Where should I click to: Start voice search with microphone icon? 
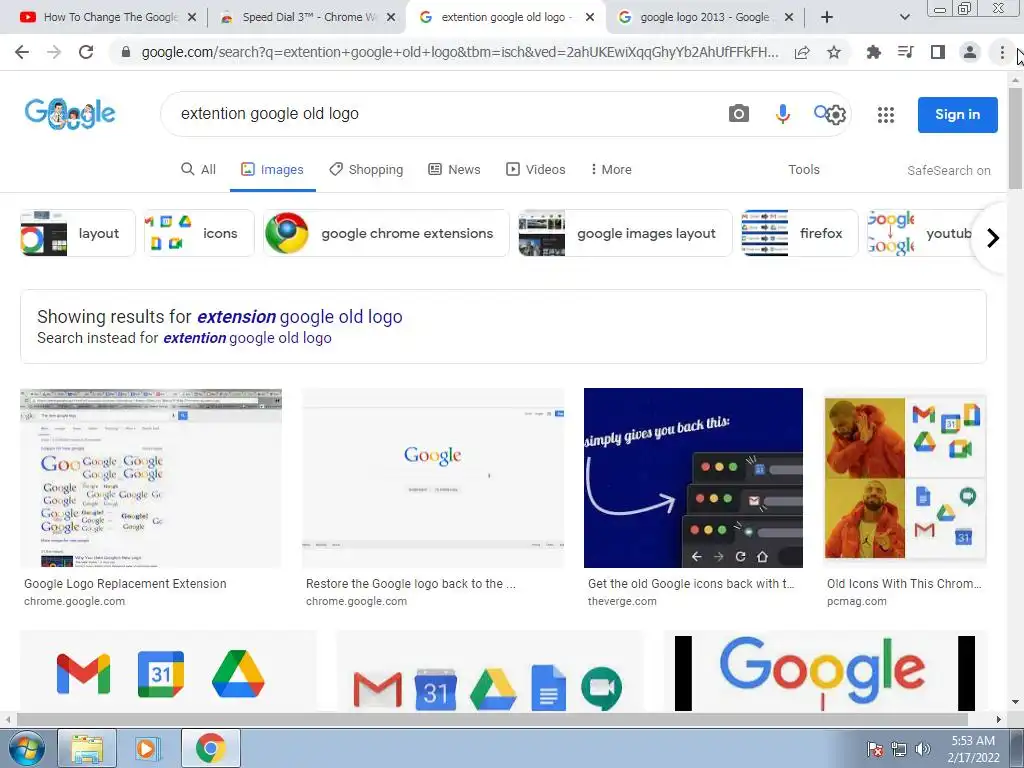coord(782,114)
